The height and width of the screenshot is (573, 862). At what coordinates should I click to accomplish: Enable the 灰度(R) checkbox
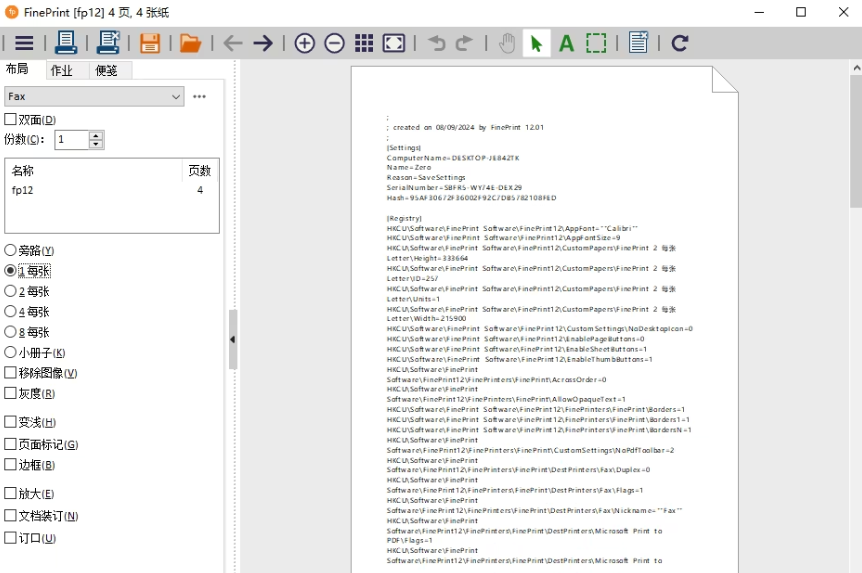[10, 393]
